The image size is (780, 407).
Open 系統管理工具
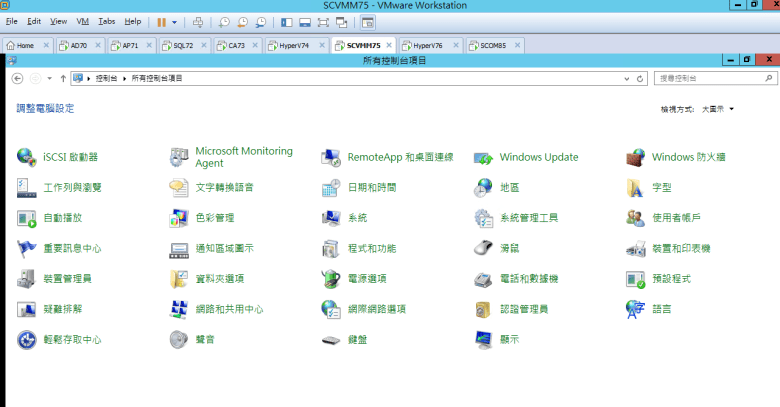(528, 218)
